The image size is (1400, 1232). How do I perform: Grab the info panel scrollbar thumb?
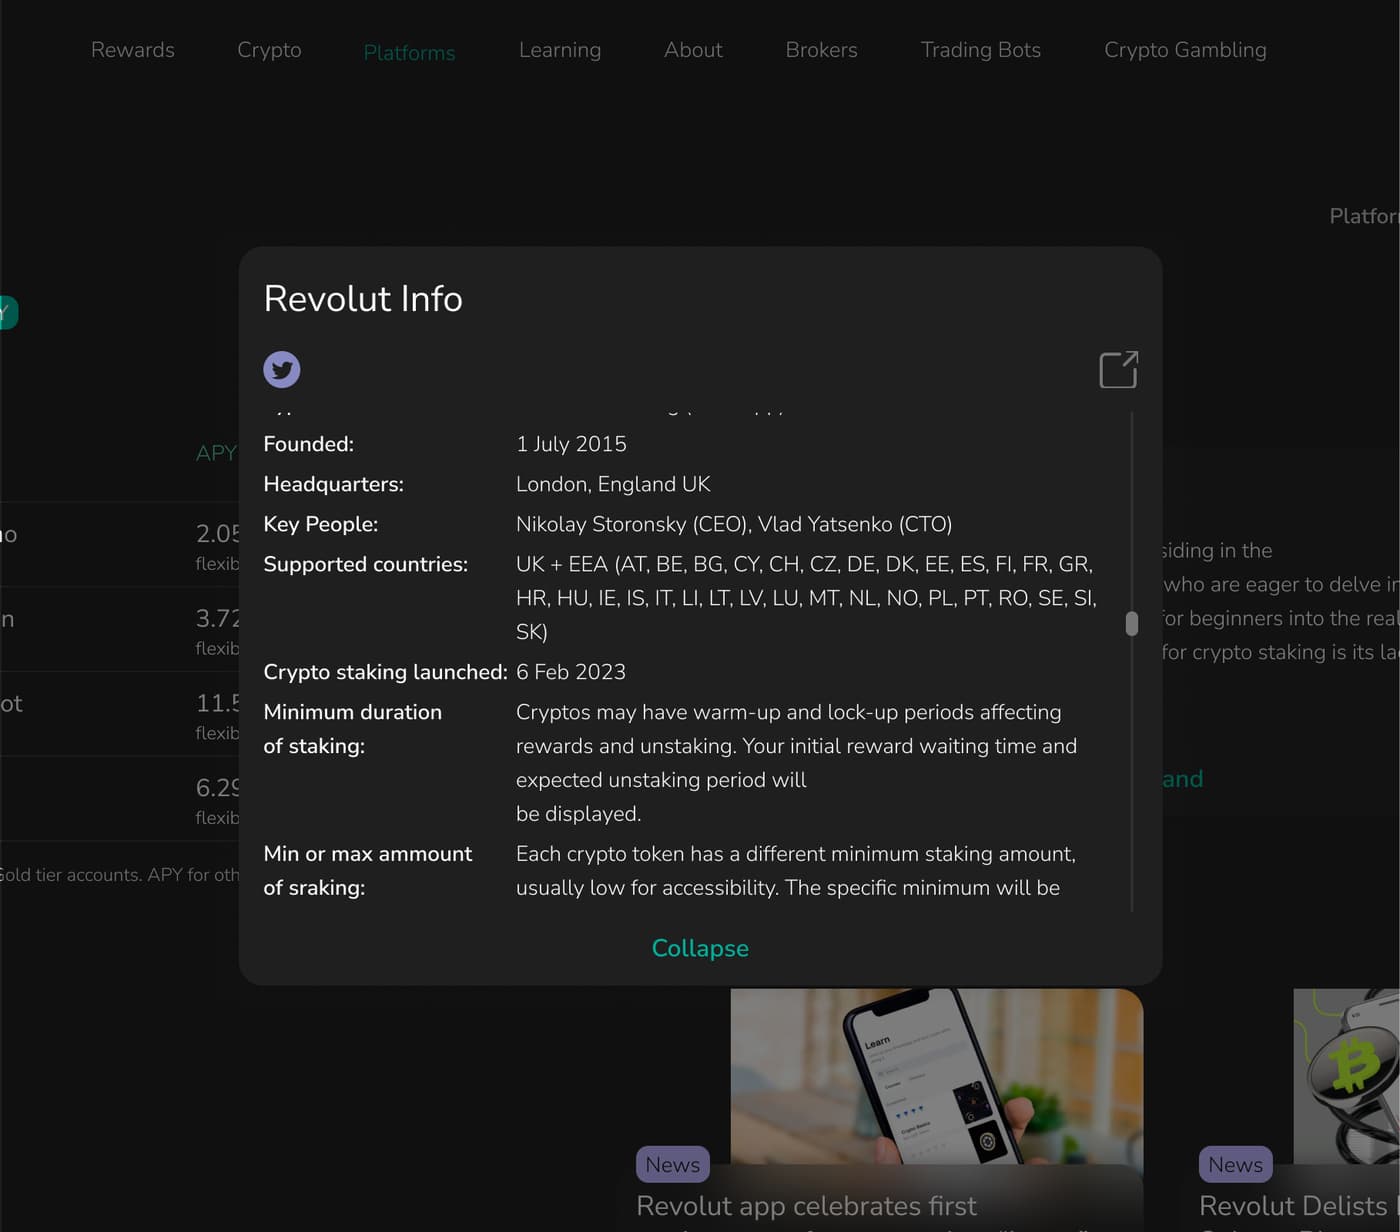(x=1132, y=624)
